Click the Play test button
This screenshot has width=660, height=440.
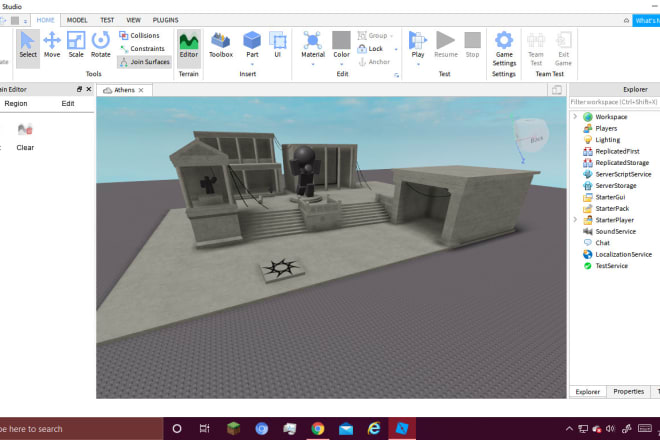(x=418, y=45)
